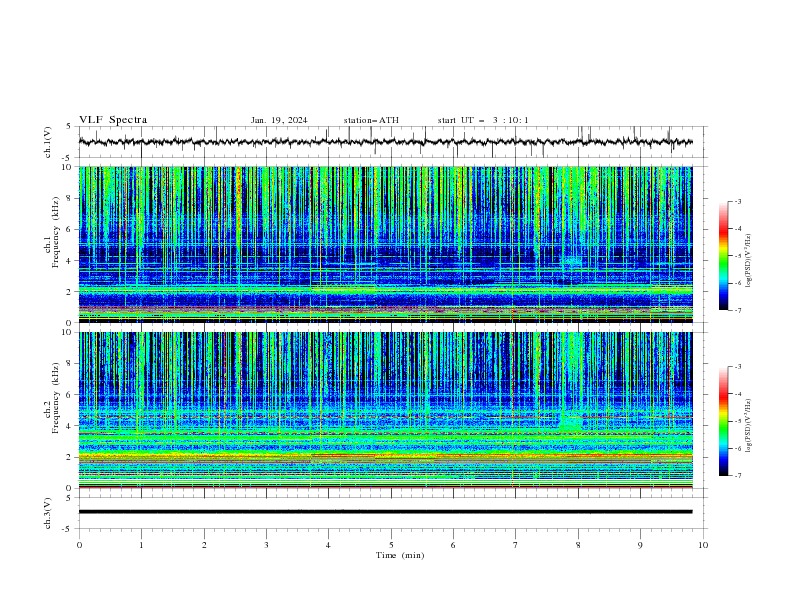Click the "ch.3(V)" axis label
792x612 pixels.
coord(48,513)
